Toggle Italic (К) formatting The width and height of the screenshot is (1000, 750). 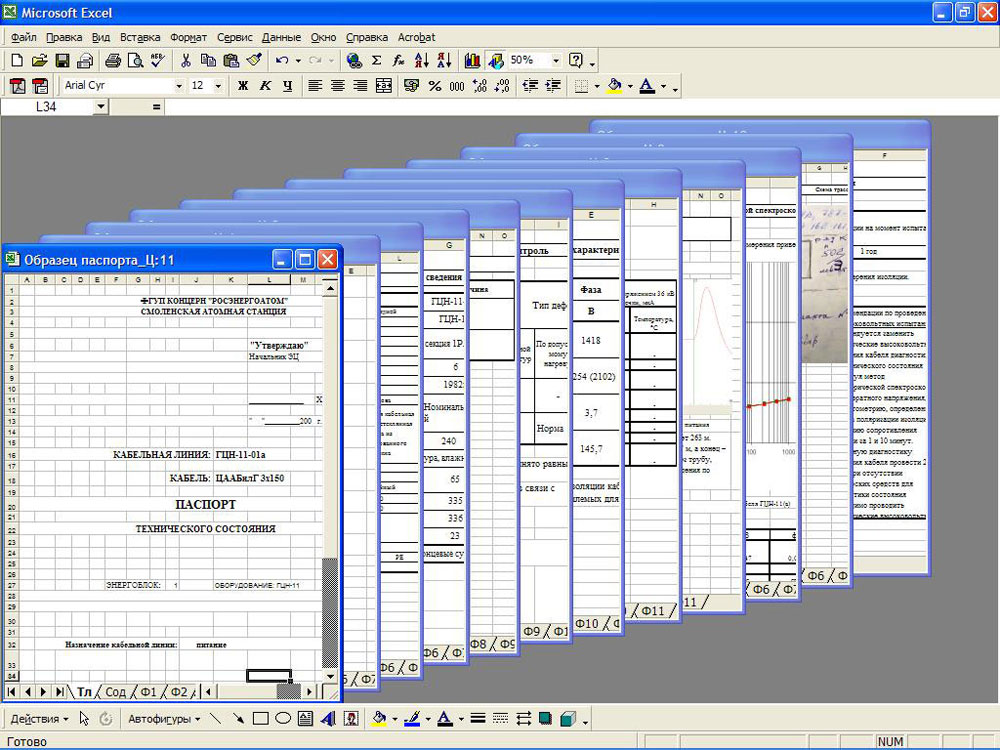tap(265, 85)
